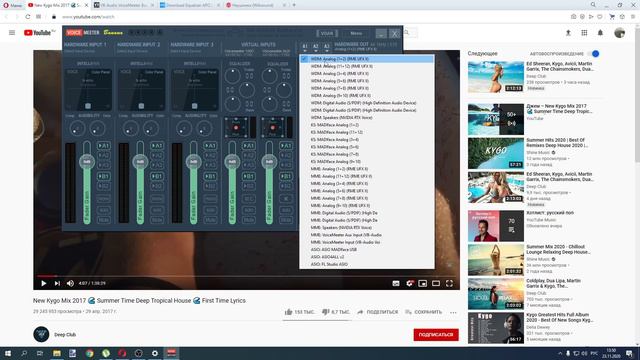The image size is (640, 360).
Task: Open video player settings gear
Action: tap(409, 283)
